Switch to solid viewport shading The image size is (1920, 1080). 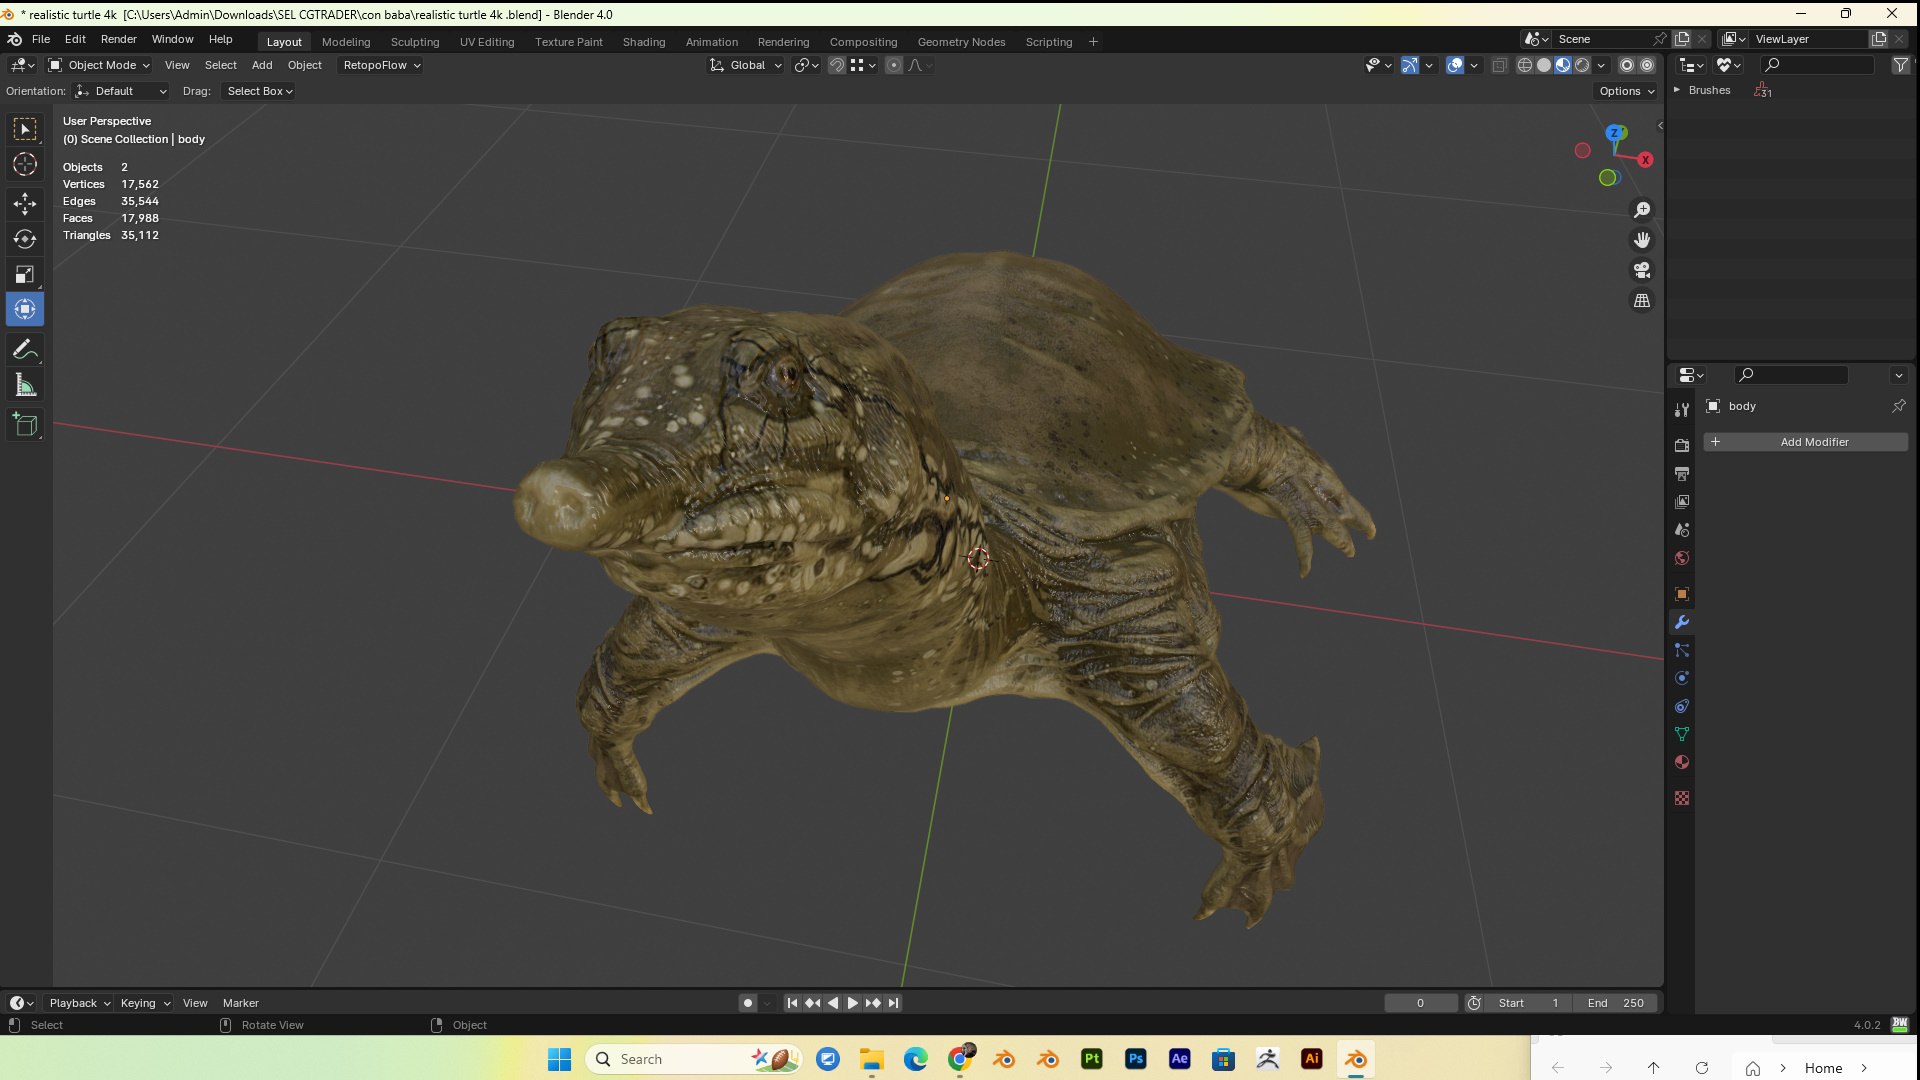[1544, 65]
